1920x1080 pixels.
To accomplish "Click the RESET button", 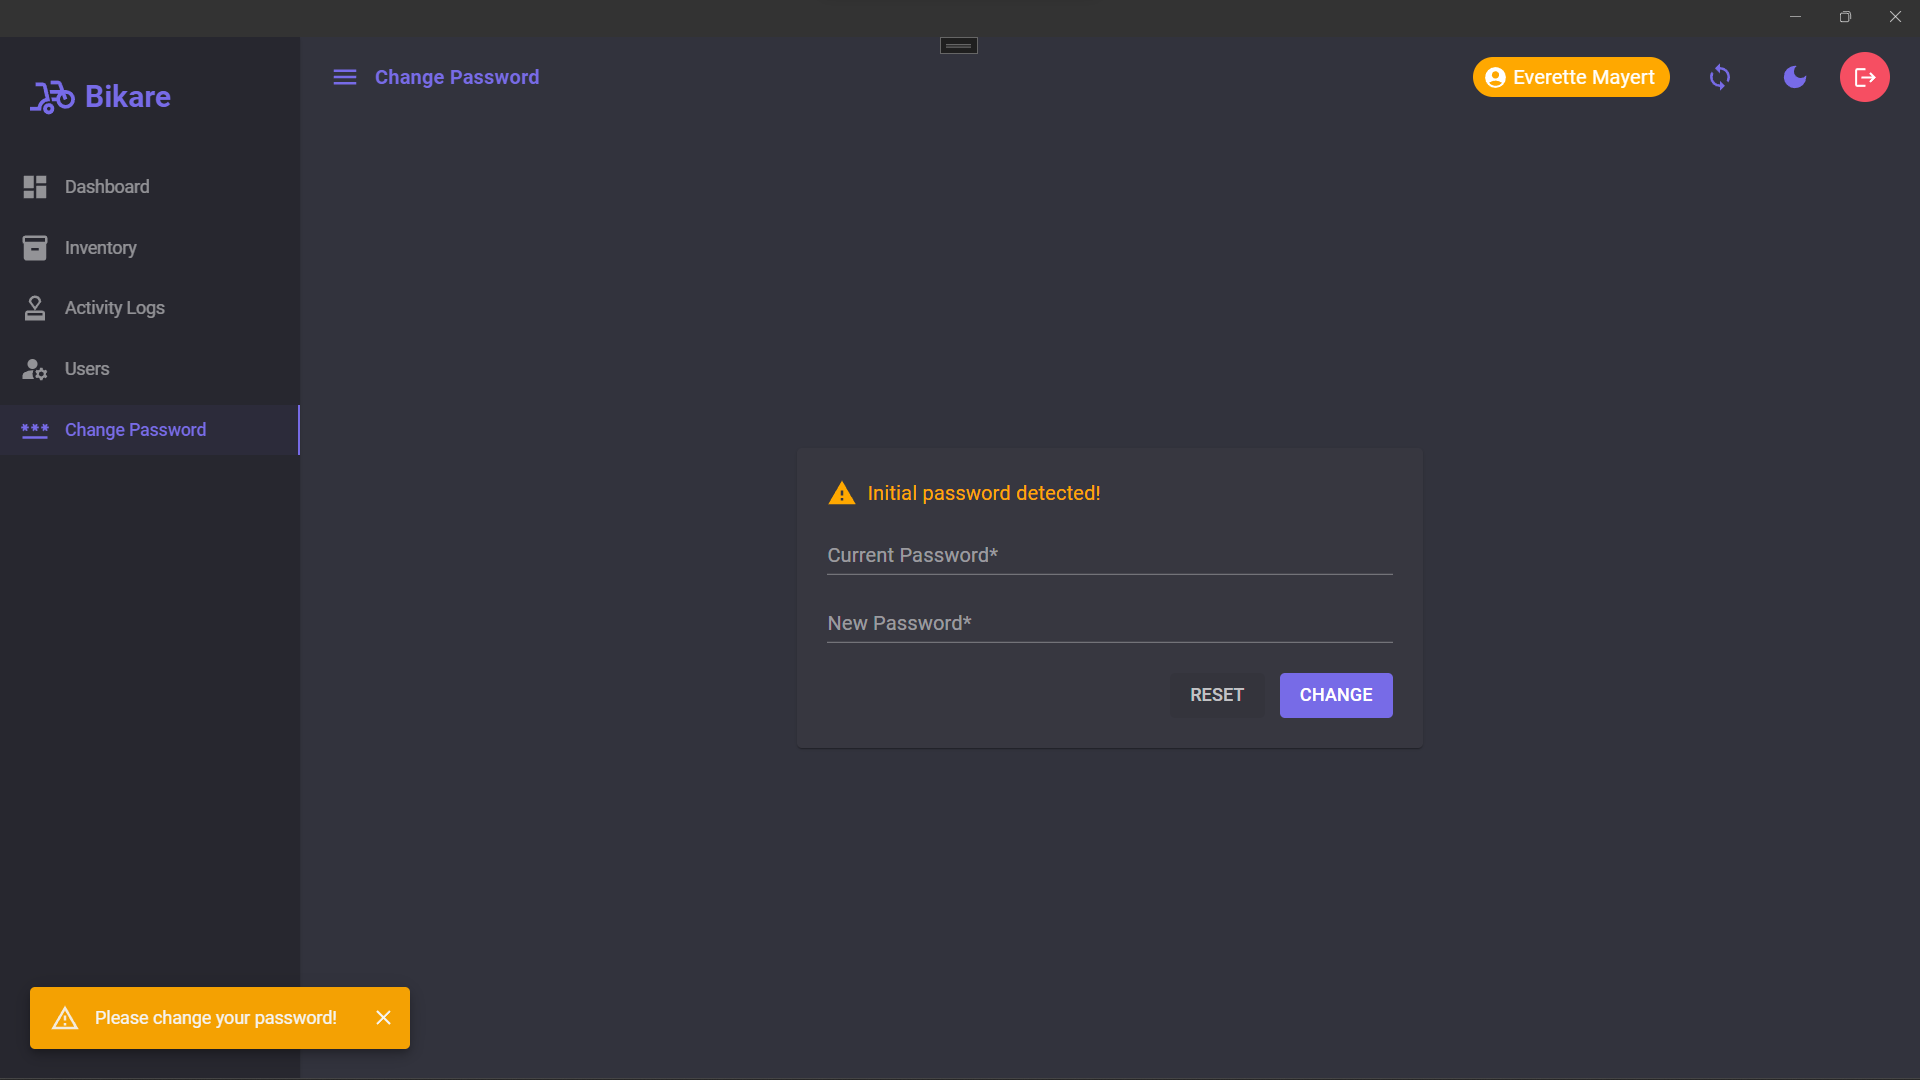I will click(1216, 695).
